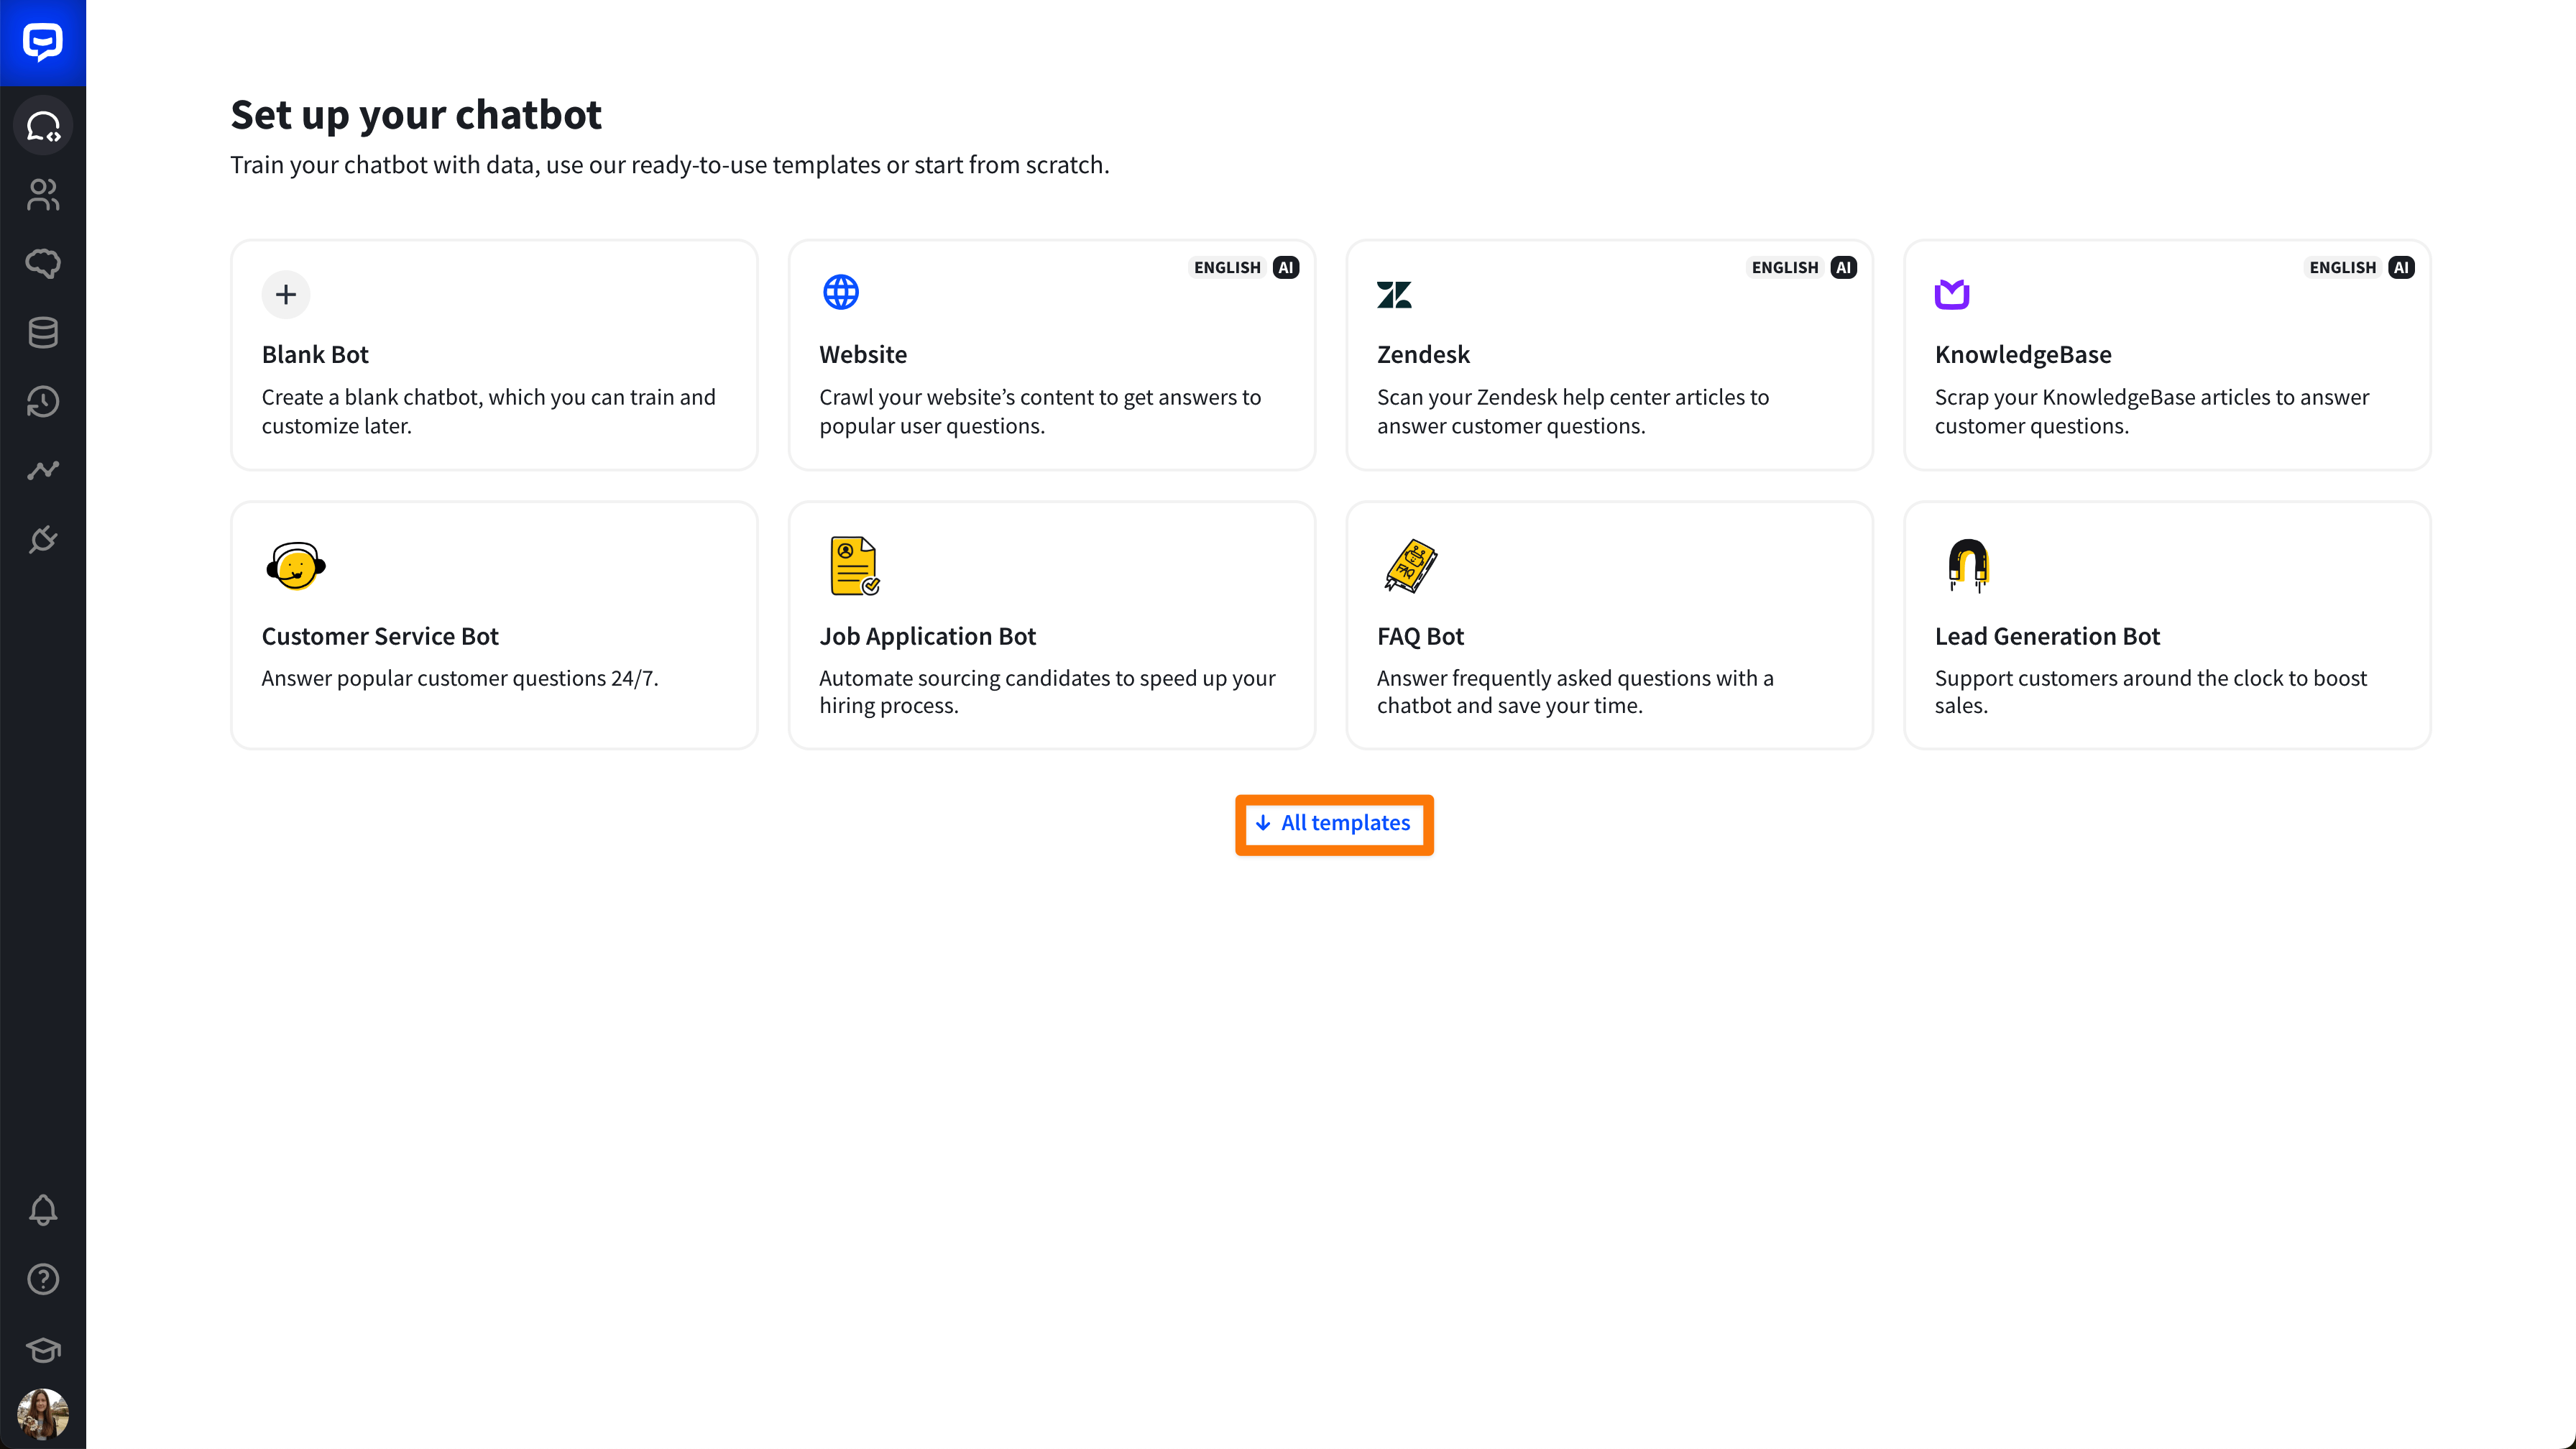Screen dimensions: 2576x1449
Task: Click 'Answer popular customer questions 24/7.' text
Action: coord(460,678)
